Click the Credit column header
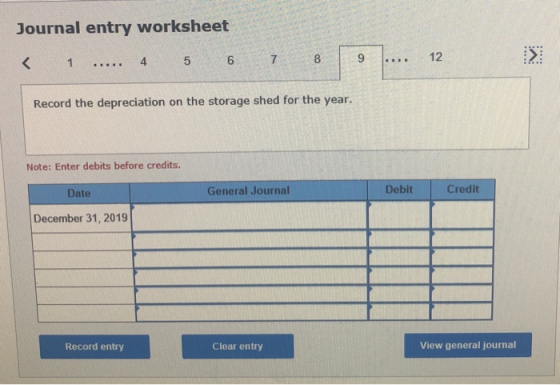 (x=463, y=189)
